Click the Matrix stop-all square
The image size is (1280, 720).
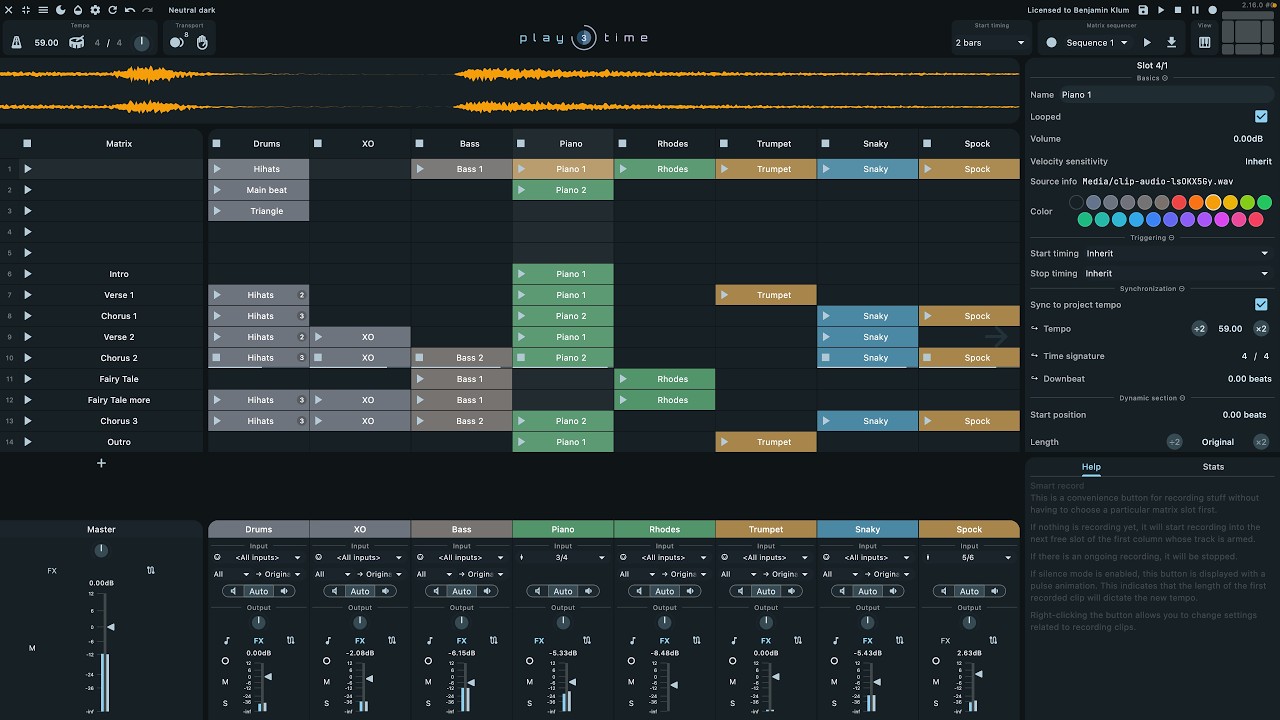tap(27, 144)
